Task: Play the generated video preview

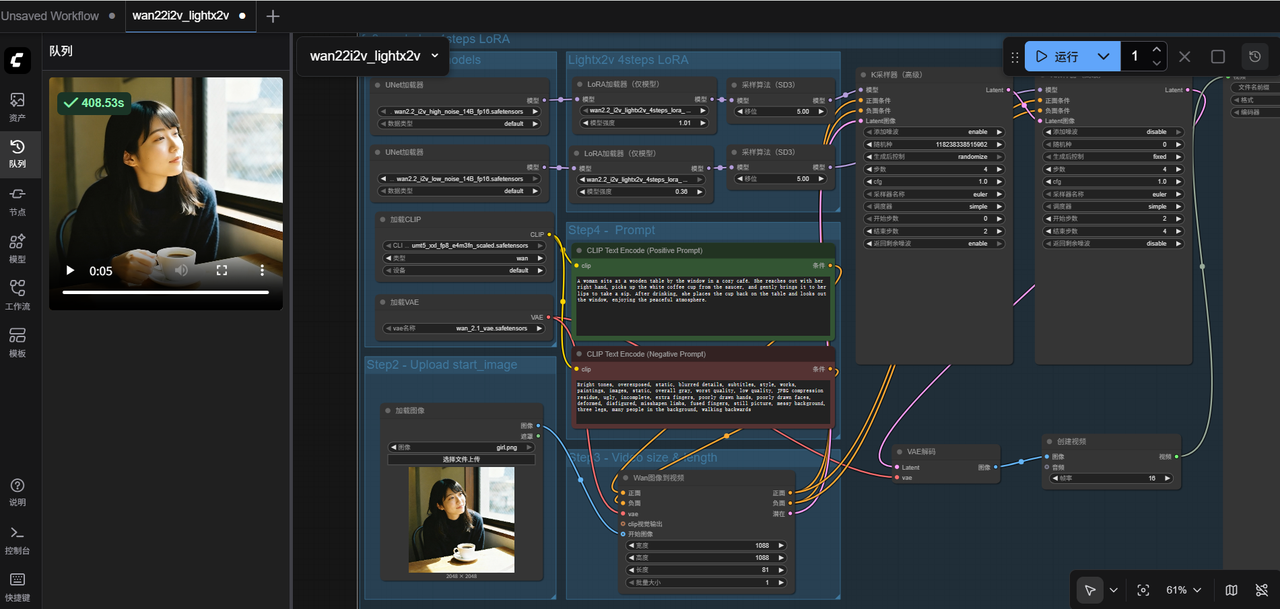Action: point(70,270)
